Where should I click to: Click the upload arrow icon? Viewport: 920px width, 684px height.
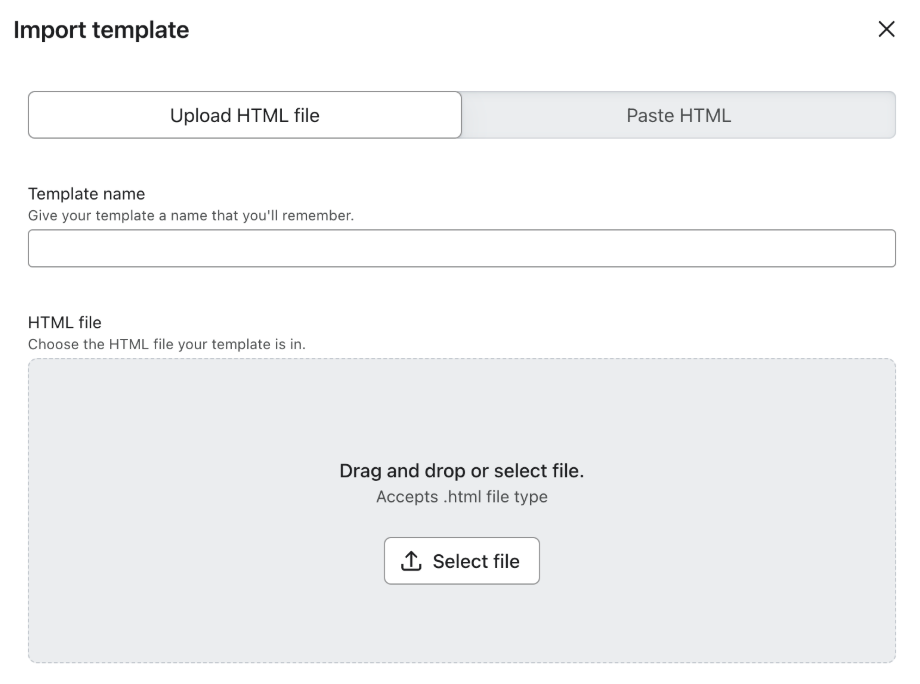(x=411, y=561)
